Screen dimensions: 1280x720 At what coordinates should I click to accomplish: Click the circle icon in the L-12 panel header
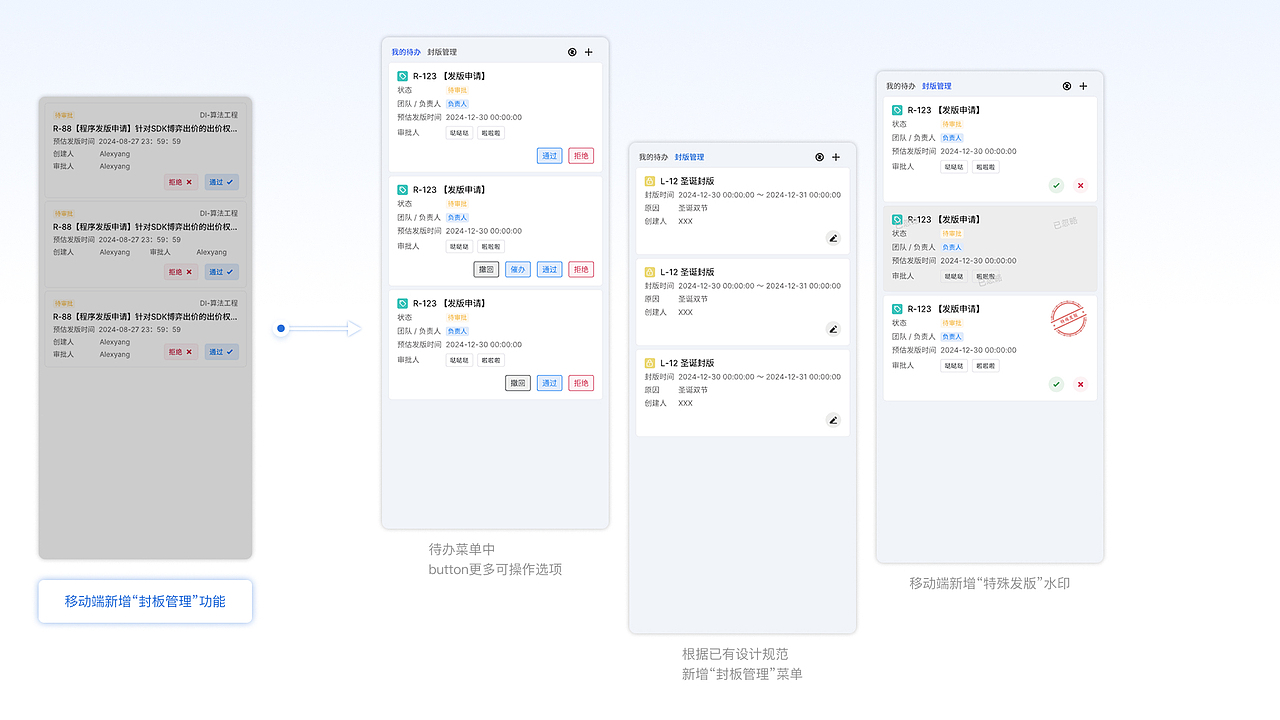pyautogui.click(x=820, y=157)
